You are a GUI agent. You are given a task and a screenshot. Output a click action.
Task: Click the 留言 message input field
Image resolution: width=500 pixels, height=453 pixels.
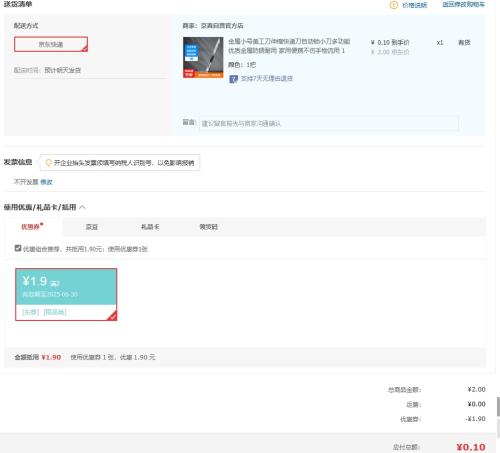click(329, 123)
